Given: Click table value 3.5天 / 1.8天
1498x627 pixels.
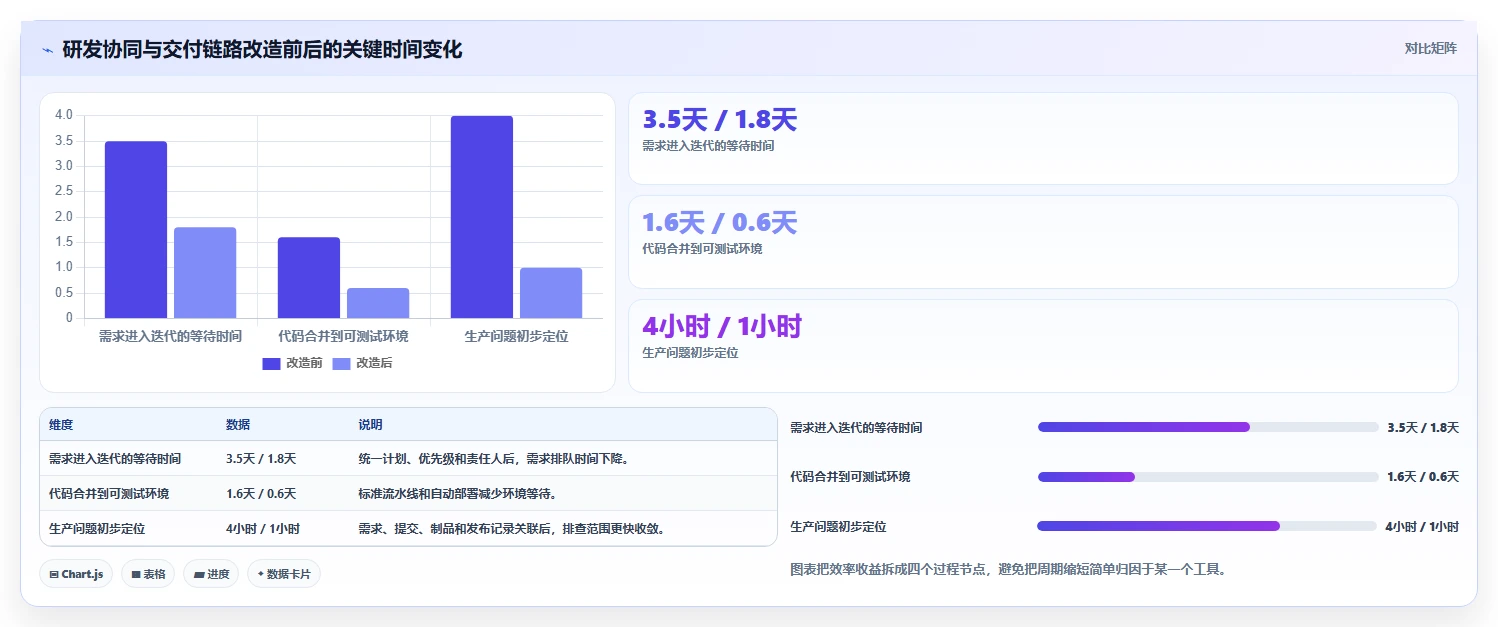Looking at the screenshot, I should tap(261, 459).
